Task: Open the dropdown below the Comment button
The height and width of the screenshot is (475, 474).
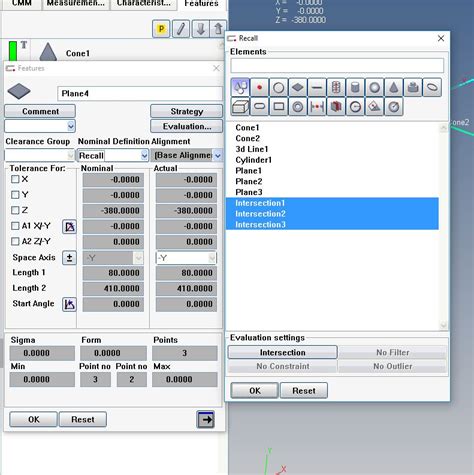Action: (x=71, y=126)
